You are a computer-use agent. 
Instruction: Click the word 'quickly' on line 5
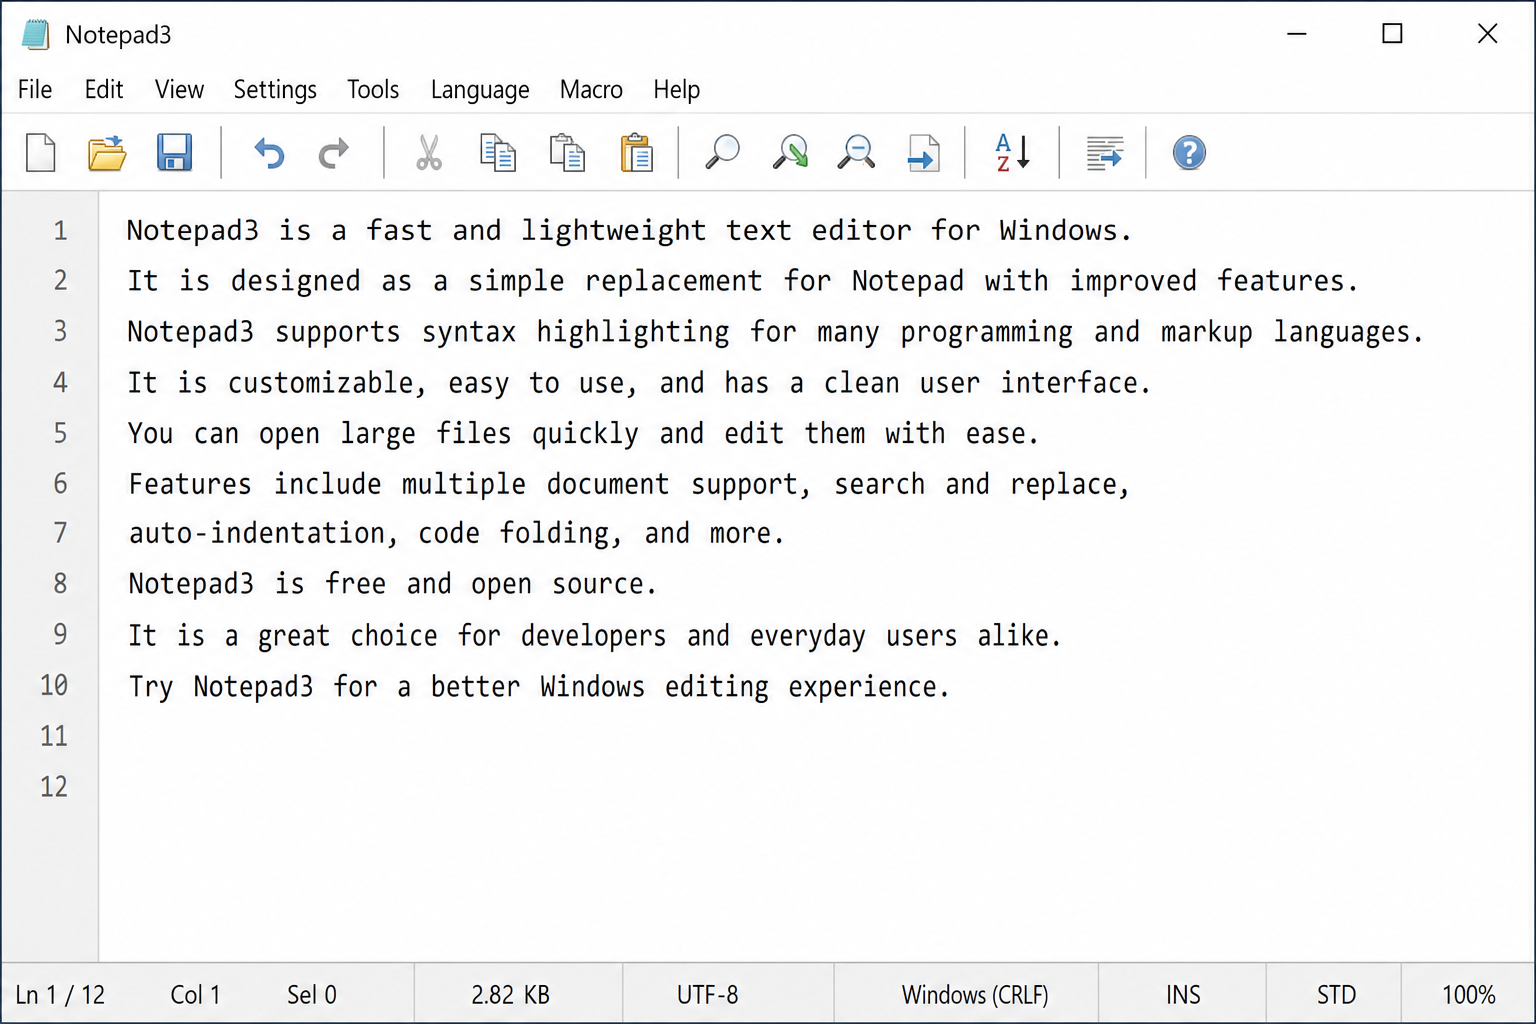(585, 435)
